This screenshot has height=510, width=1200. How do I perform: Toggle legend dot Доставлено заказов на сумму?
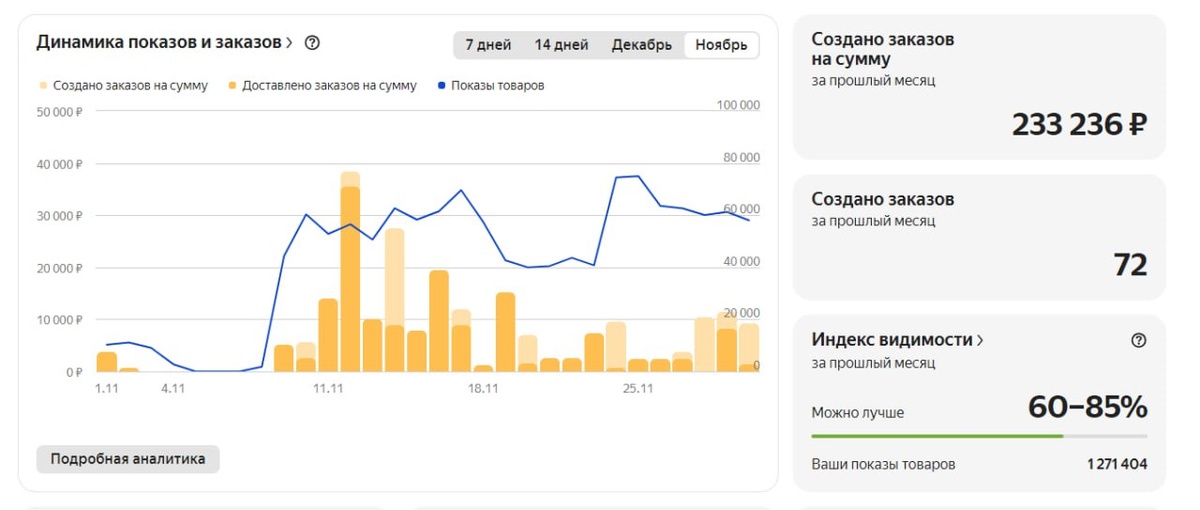pos(232,86)
